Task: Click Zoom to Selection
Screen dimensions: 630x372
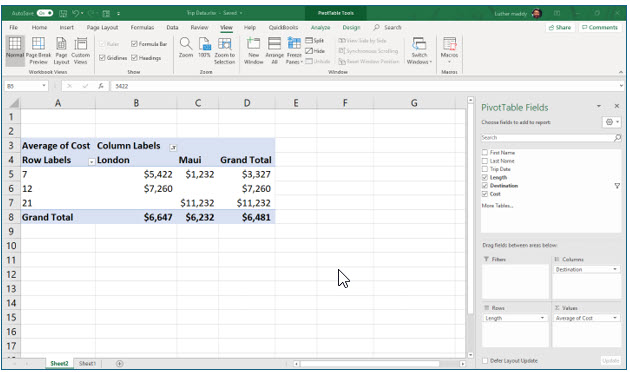Action: click(224, 51)
